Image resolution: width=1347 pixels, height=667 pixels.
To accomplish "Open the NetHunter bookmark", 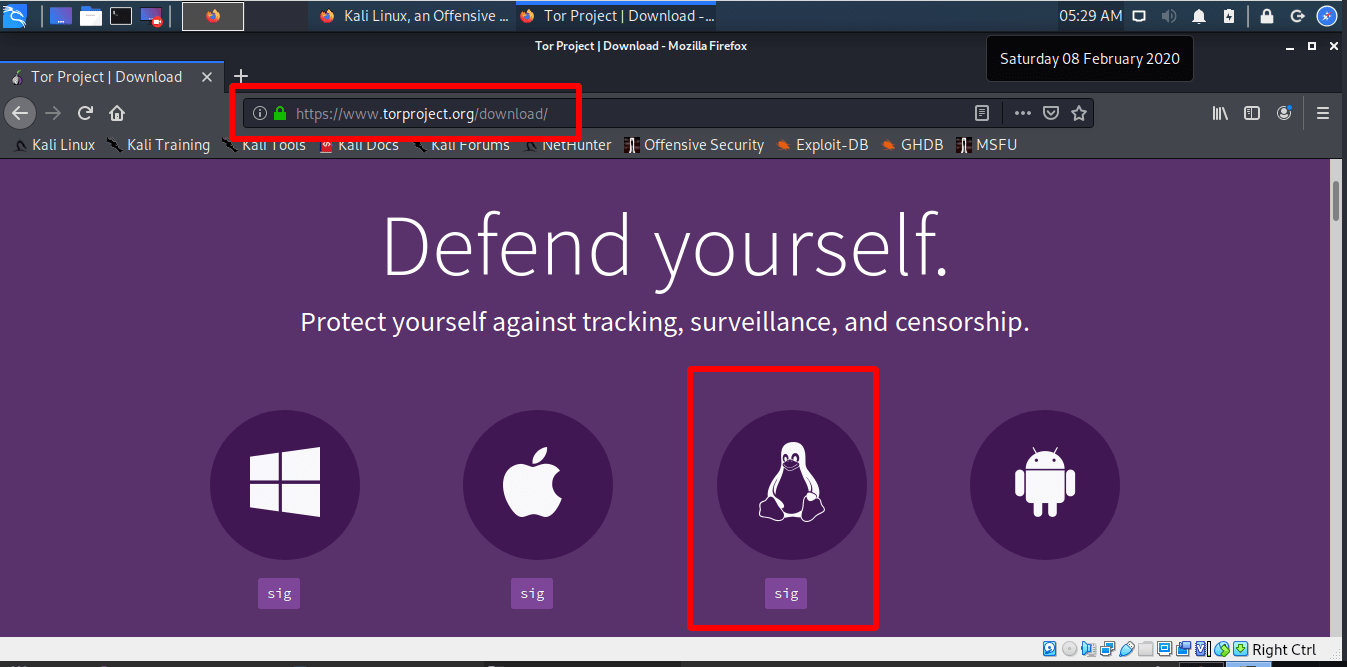I will click(x=568, y=145).
